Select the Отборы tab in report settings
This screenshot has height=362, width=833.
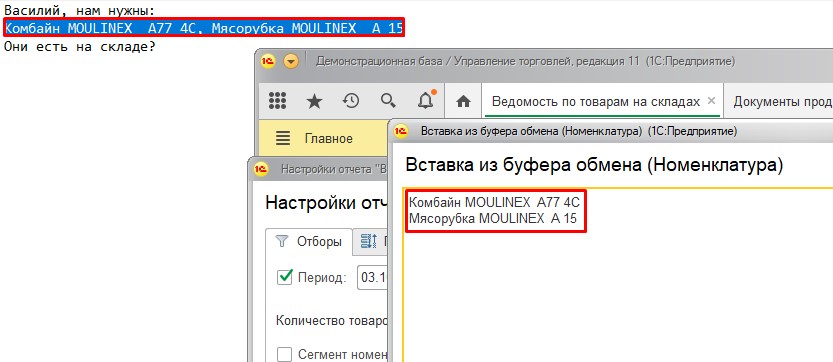tap(309, 242)
